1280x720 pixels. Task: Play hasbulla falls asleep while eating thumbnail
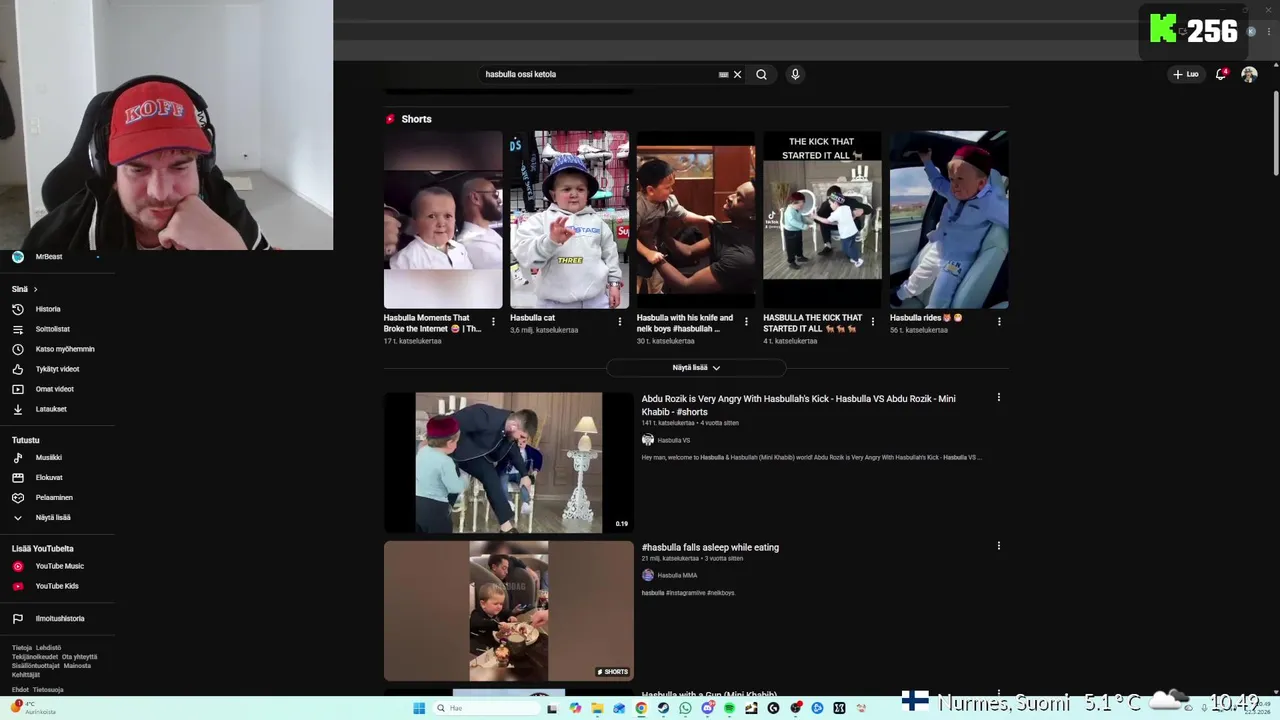(509, 611)
